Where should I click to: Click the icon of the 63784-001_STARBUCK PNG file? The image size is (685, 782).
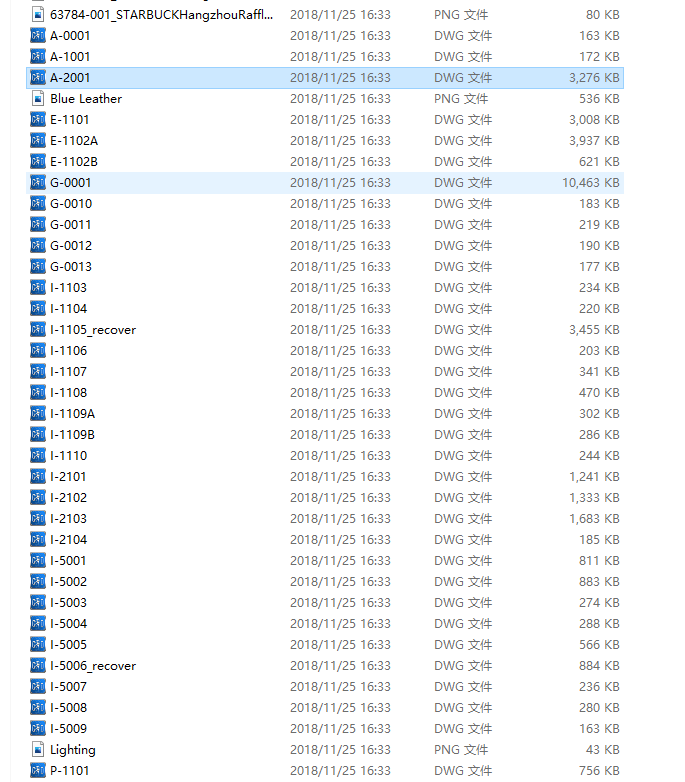click(x=38, y=15)
